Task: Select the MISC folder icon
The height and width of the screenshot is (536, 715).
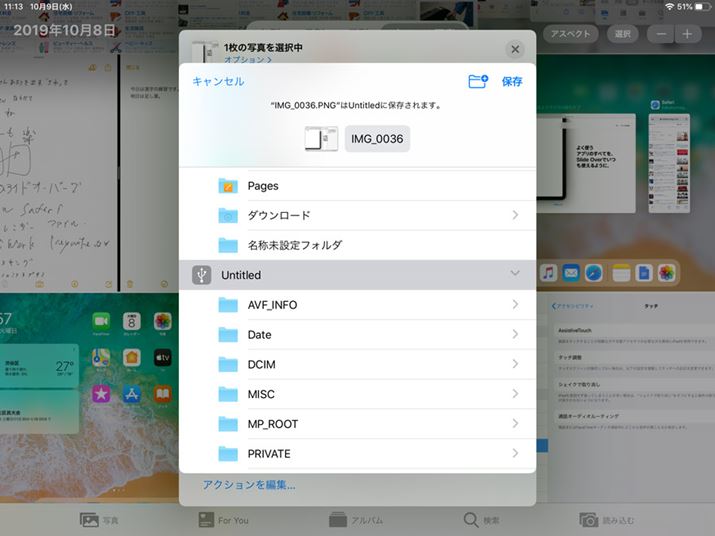Action: (x=228, y=395)
